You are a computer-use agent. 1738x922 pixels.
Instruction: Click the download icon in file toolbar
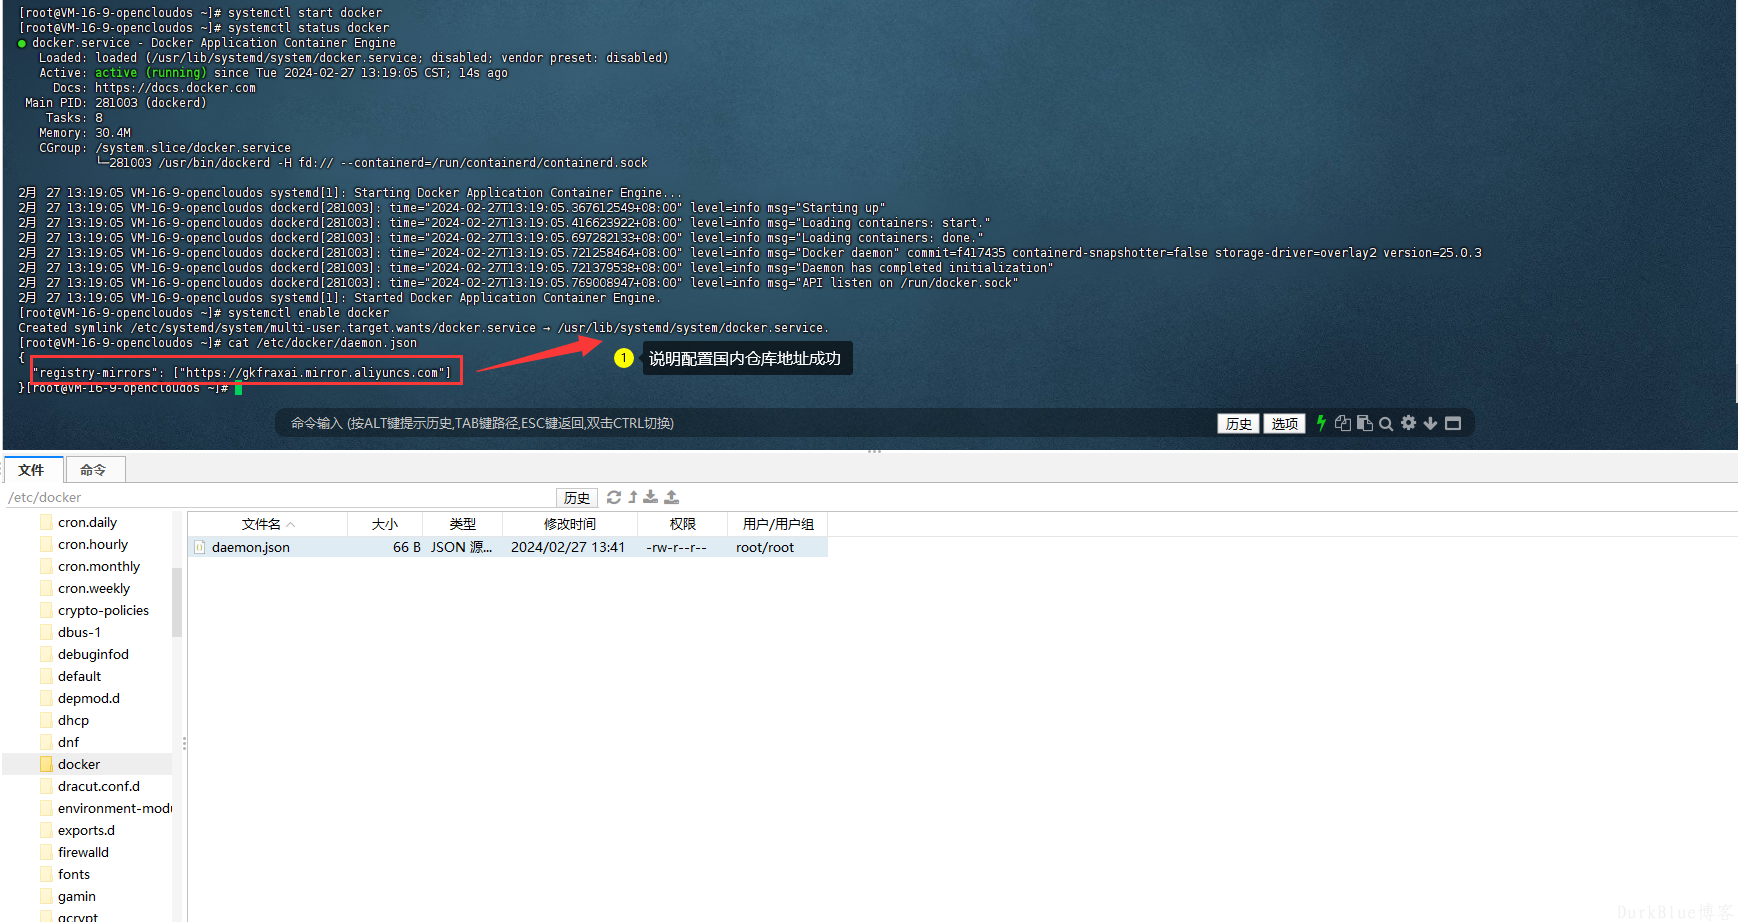pyautogui.click(x=651, y=497)
